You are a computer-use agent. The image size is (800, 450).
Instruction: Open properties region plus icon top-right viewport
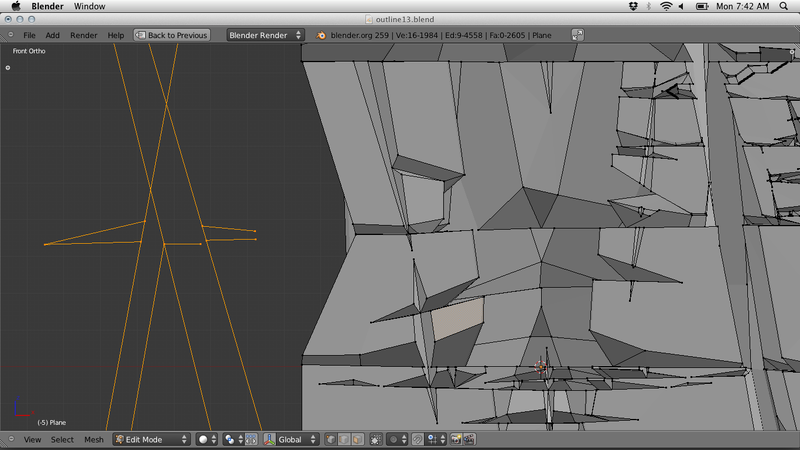(792, 52)
